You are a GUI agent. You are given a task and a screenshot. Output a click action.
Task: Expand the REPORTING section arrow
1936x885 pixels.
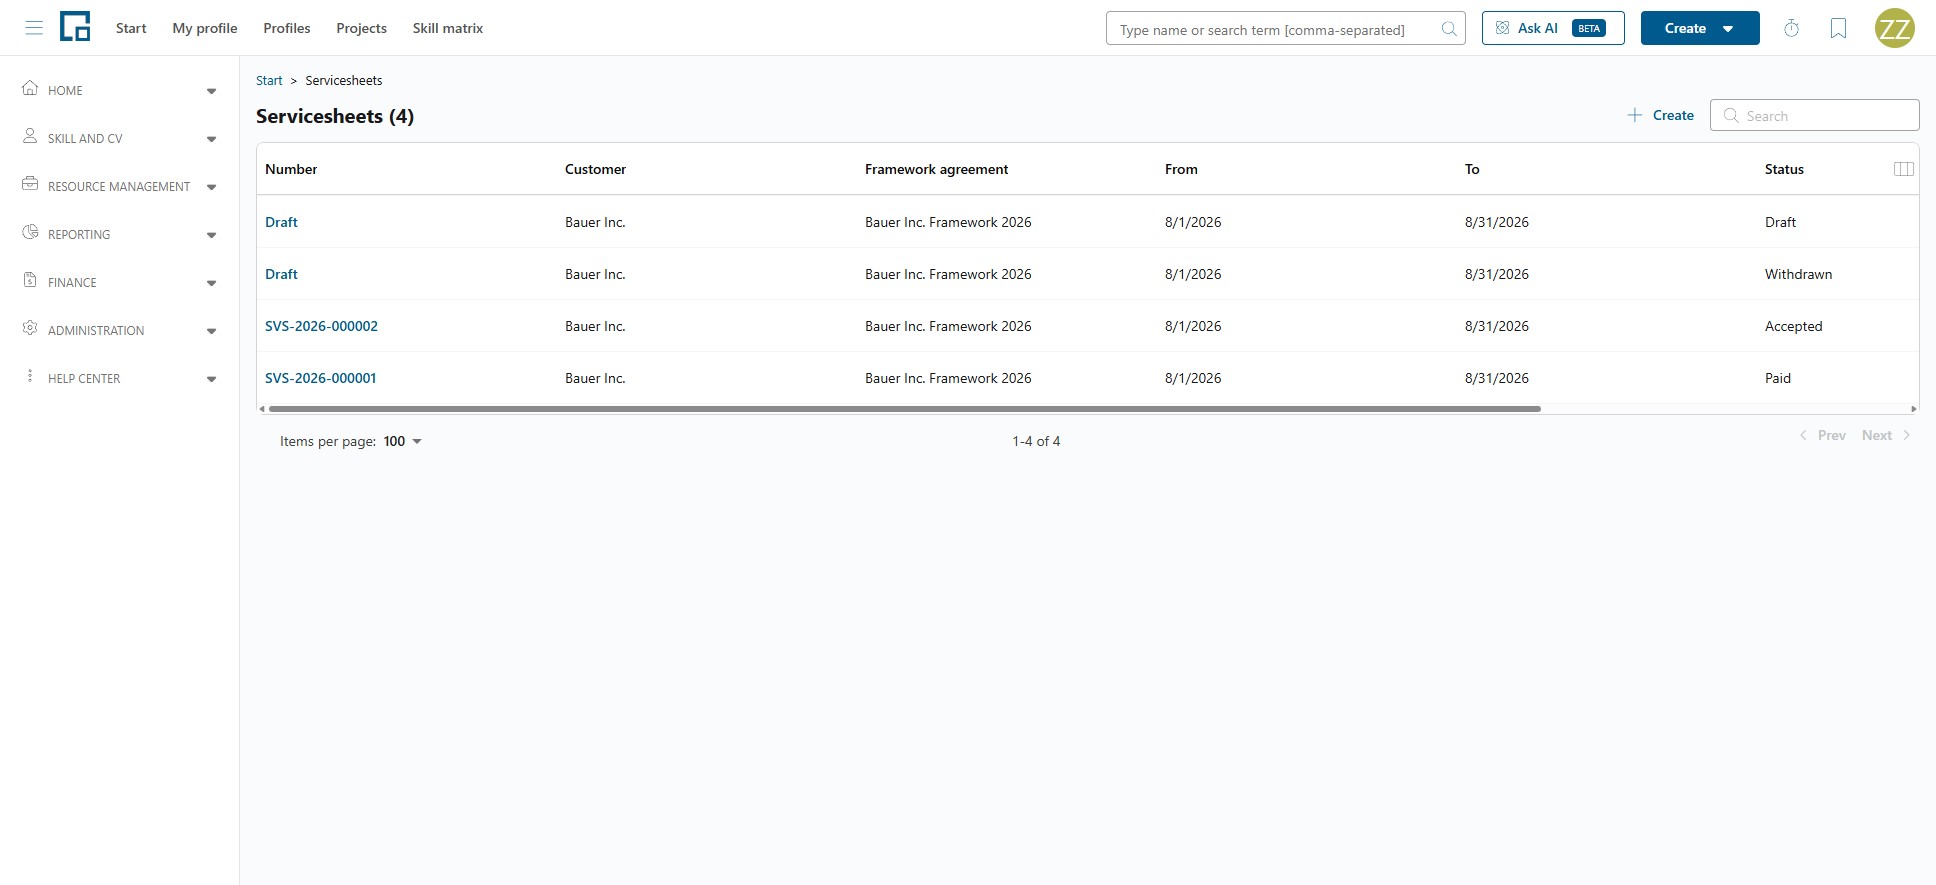[211, 235]
